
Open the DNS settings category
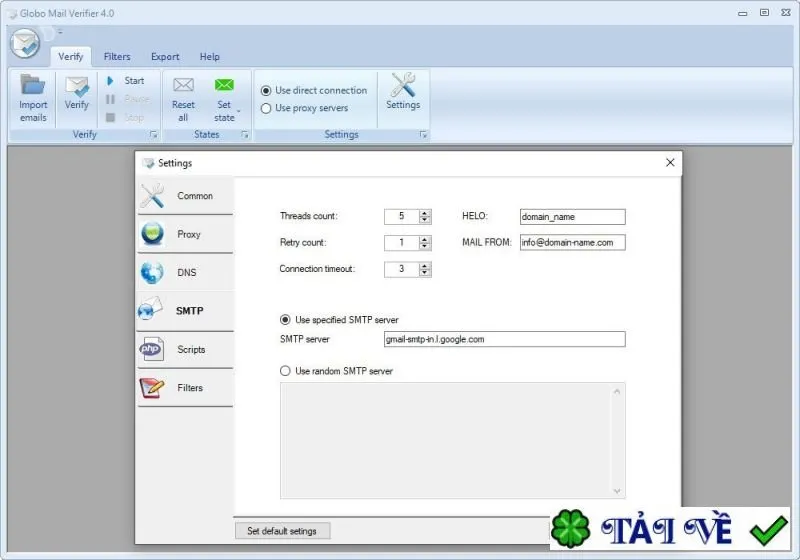(x=187, y=272)
